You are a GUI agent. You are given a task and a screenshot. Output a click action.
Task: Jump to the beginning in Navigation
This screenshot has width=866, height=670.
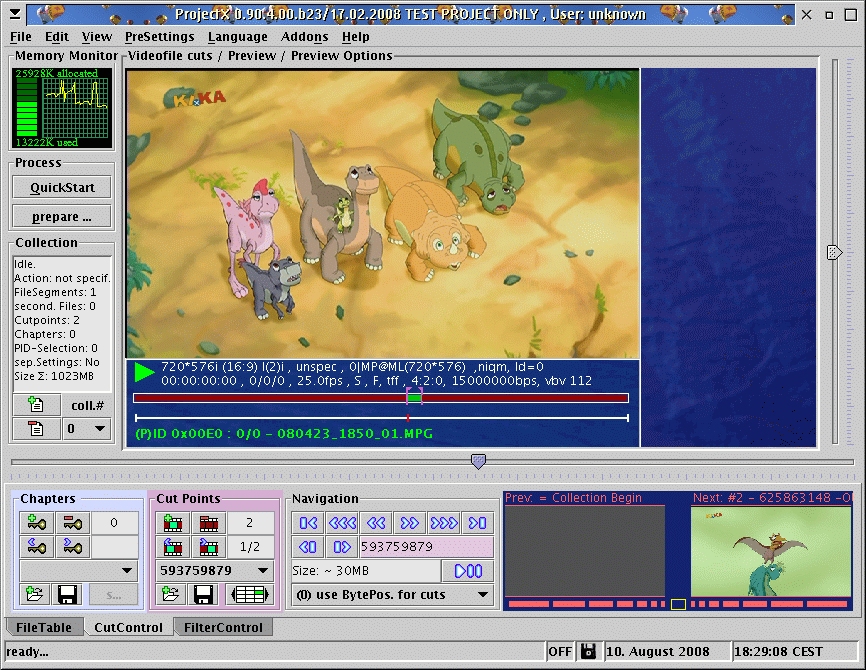308,523
